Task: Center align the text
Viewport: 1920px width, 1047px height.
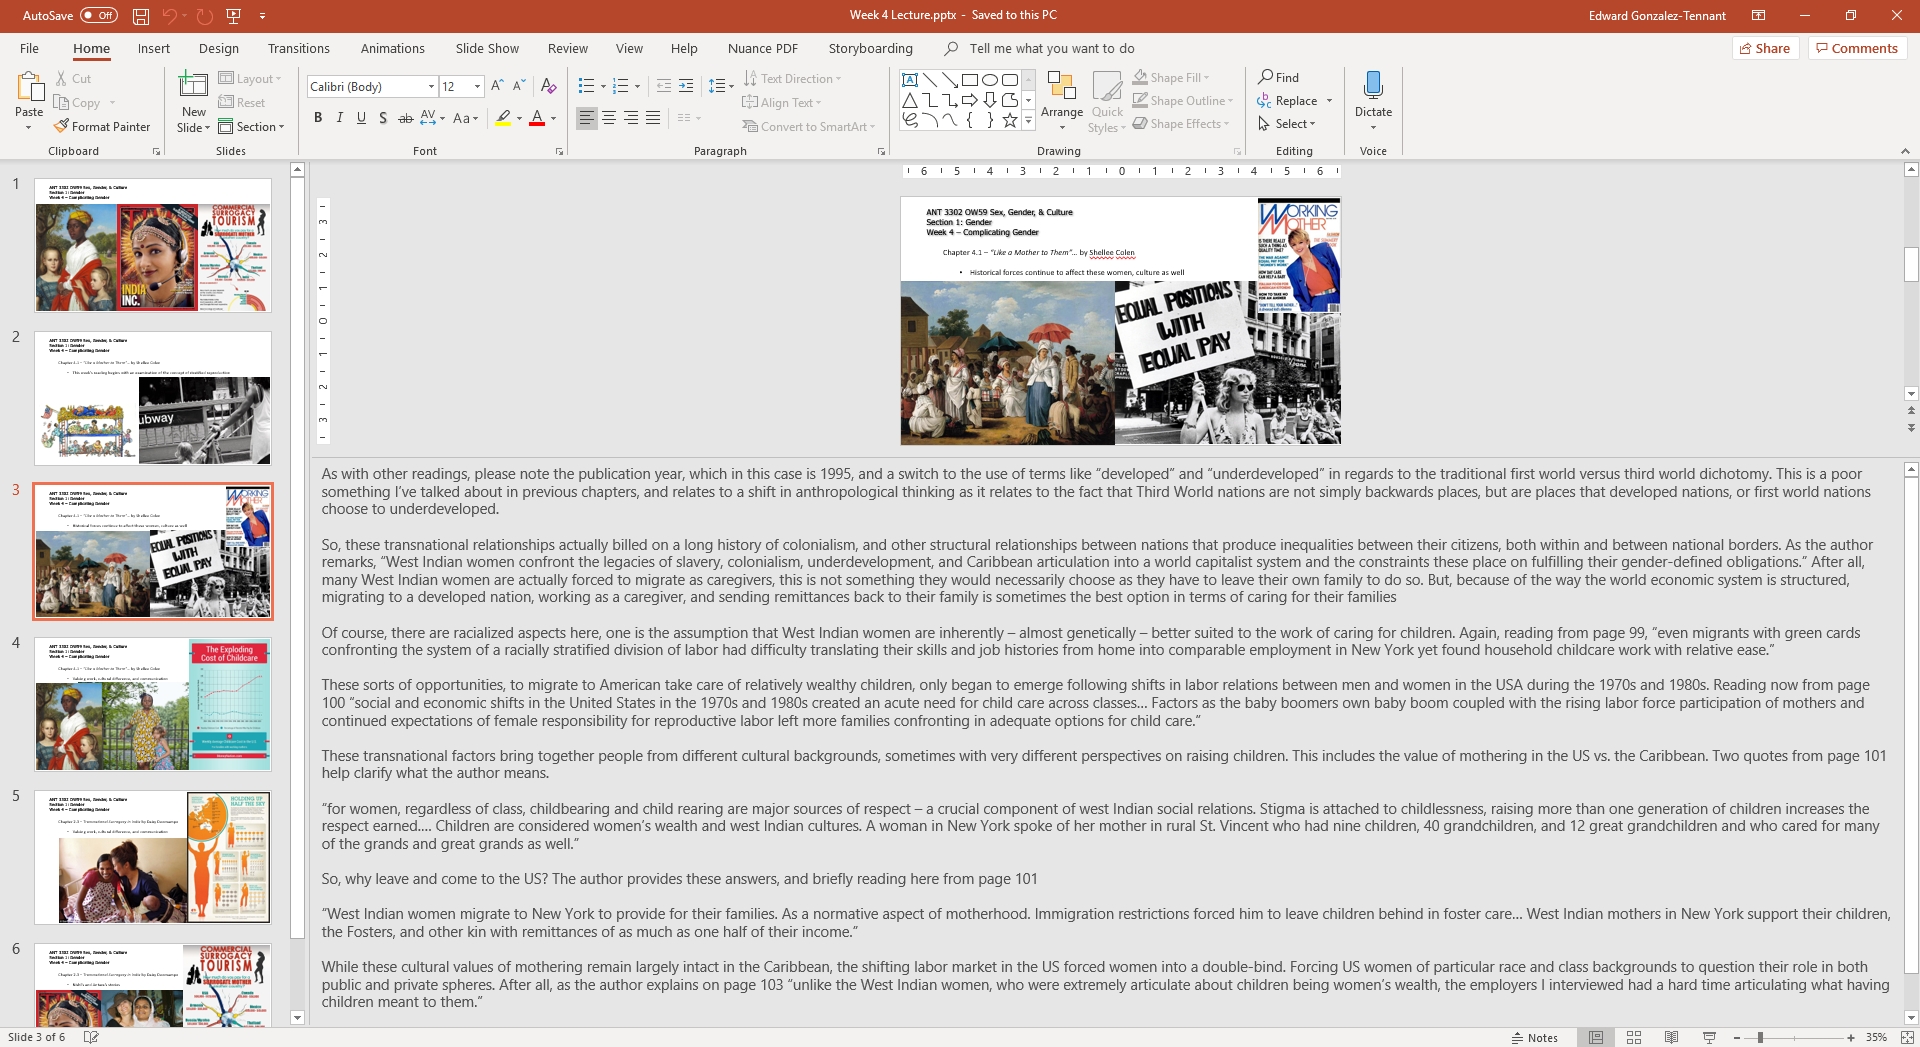Action: point(609,118)
